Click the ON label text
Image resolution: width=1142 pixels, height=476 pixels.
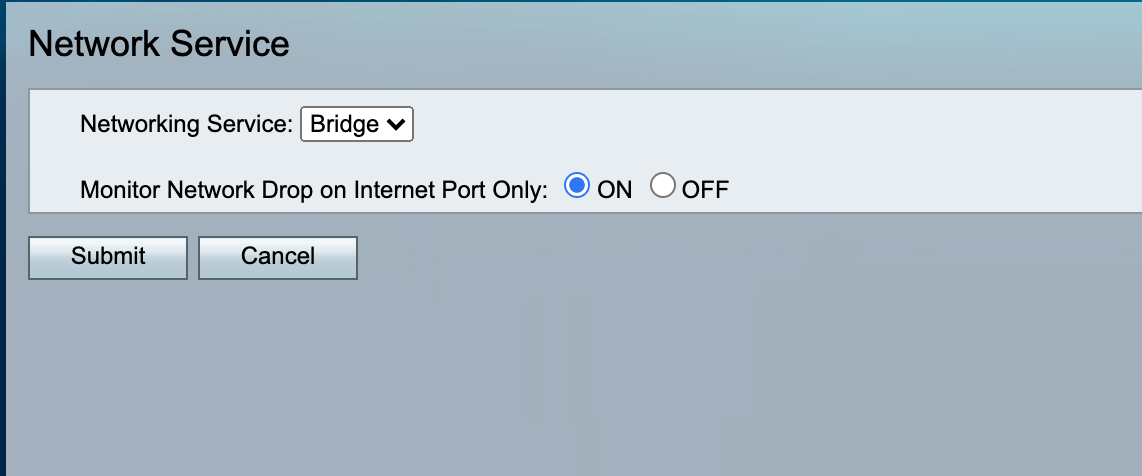[615, 190]
